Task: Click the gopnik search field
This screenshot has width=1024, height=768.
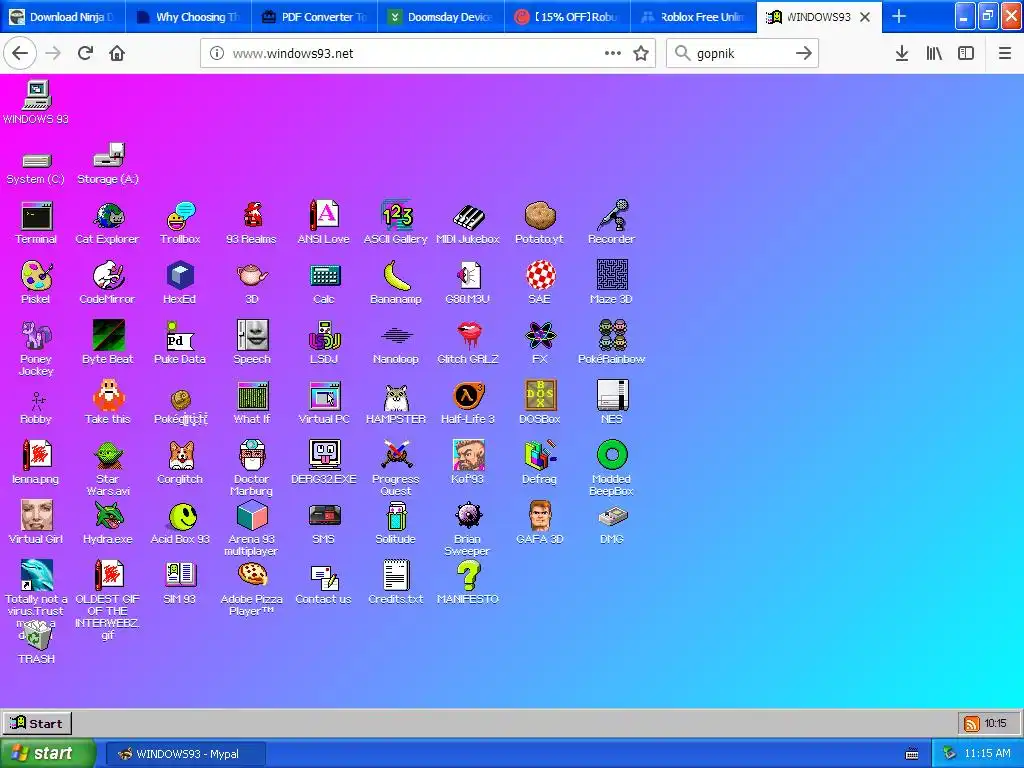Action: [x=742, y=54]
